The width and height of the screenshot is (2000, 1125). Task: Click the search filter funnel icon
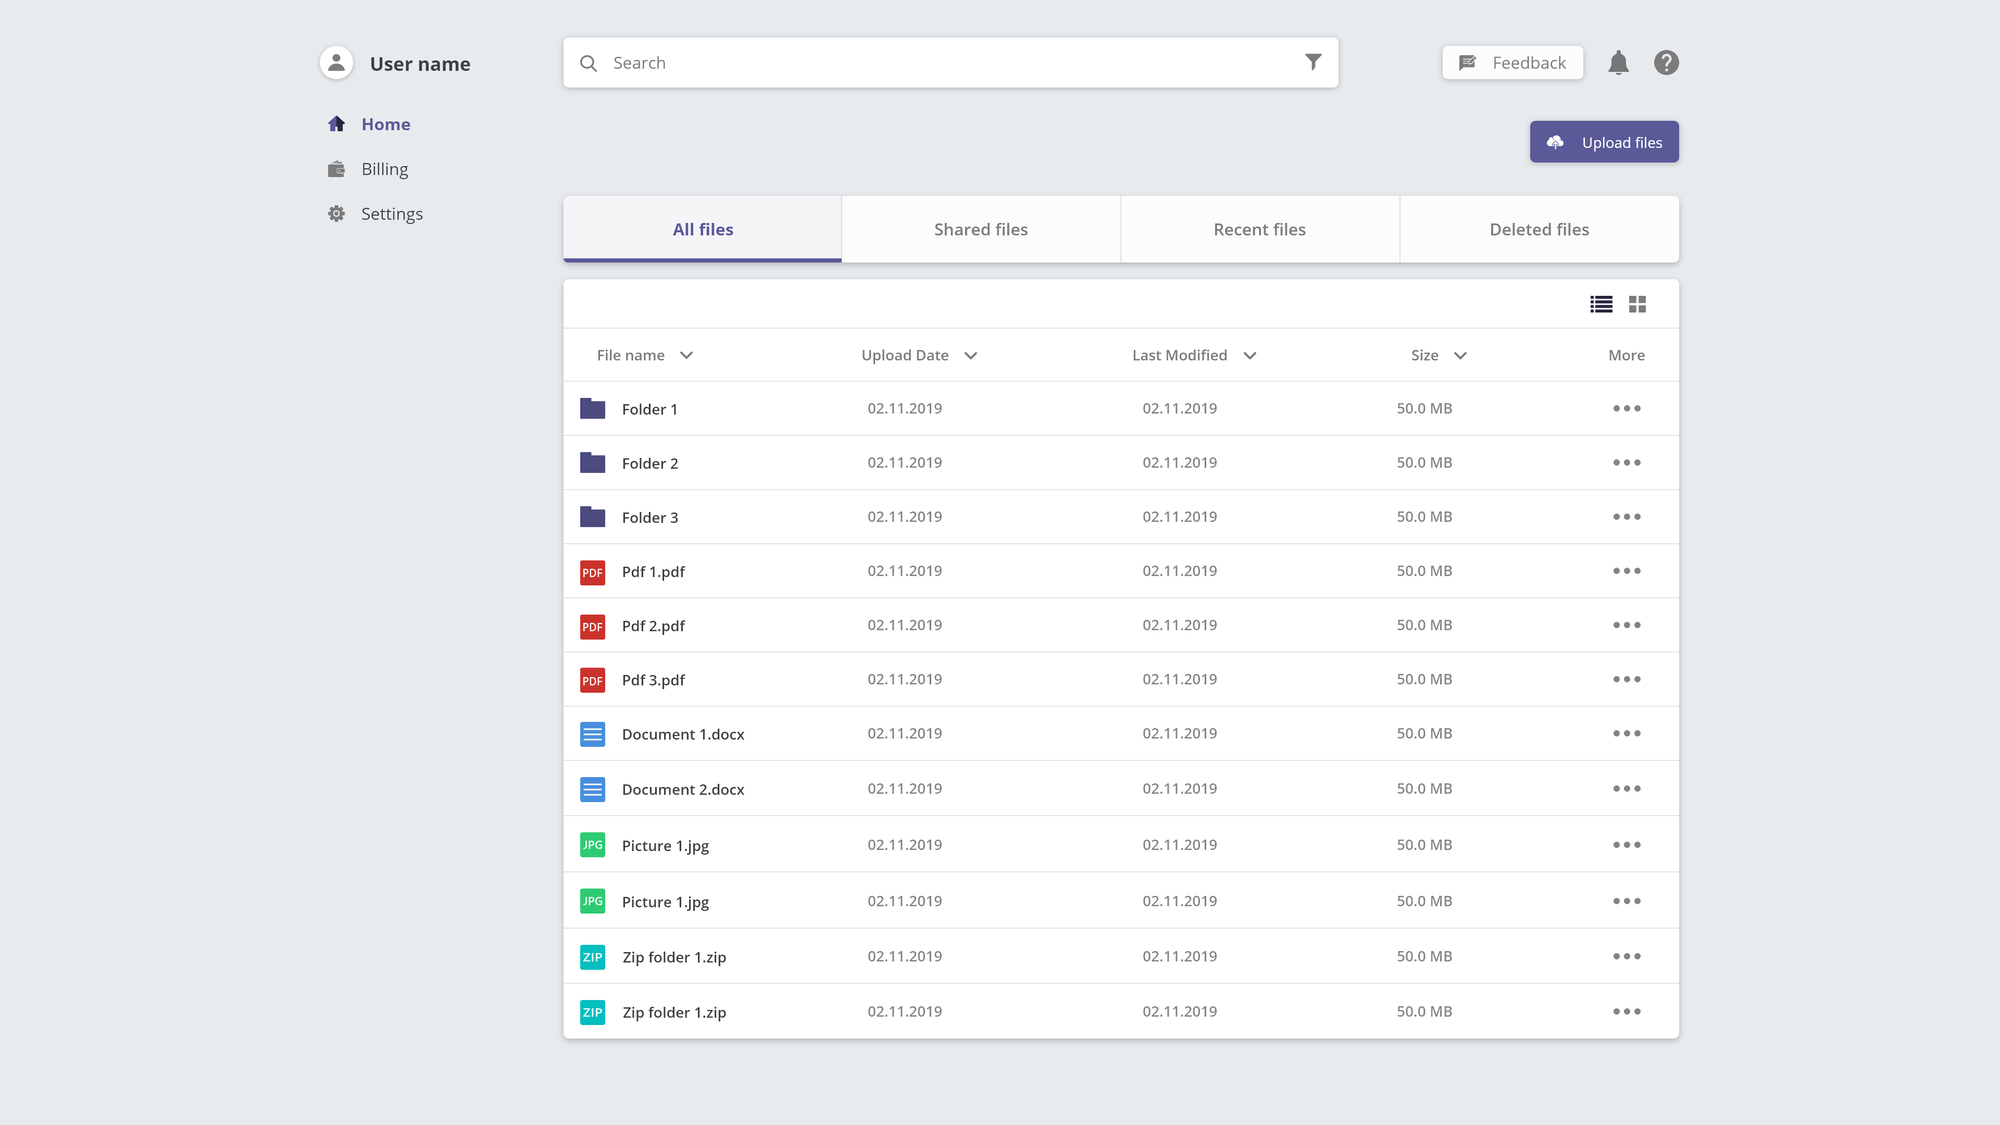pyautogui.click(x=1313, y=62)
